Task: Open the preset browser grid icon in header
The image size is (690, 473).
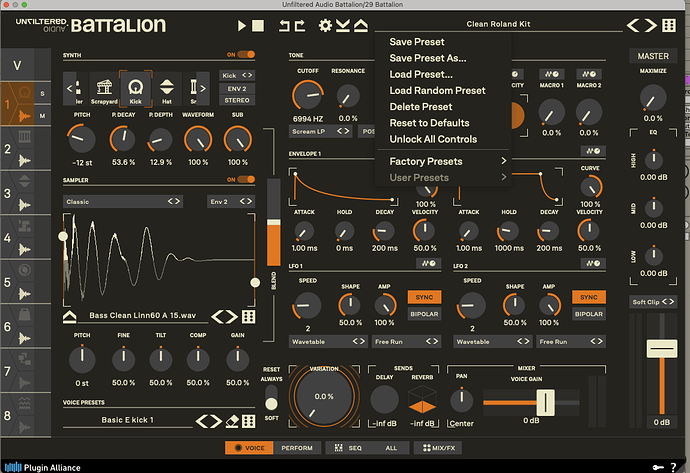Action: [669, 25]
